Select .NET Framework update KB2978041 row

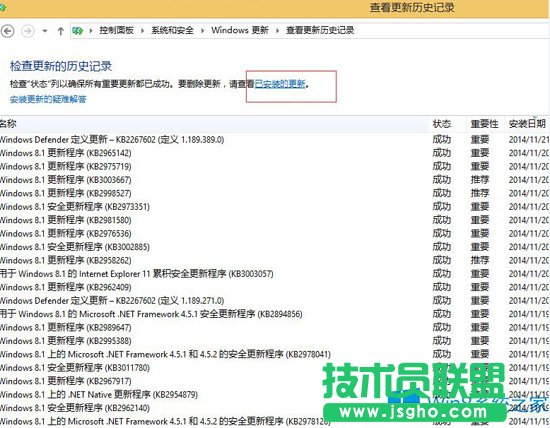coord(275,354)
